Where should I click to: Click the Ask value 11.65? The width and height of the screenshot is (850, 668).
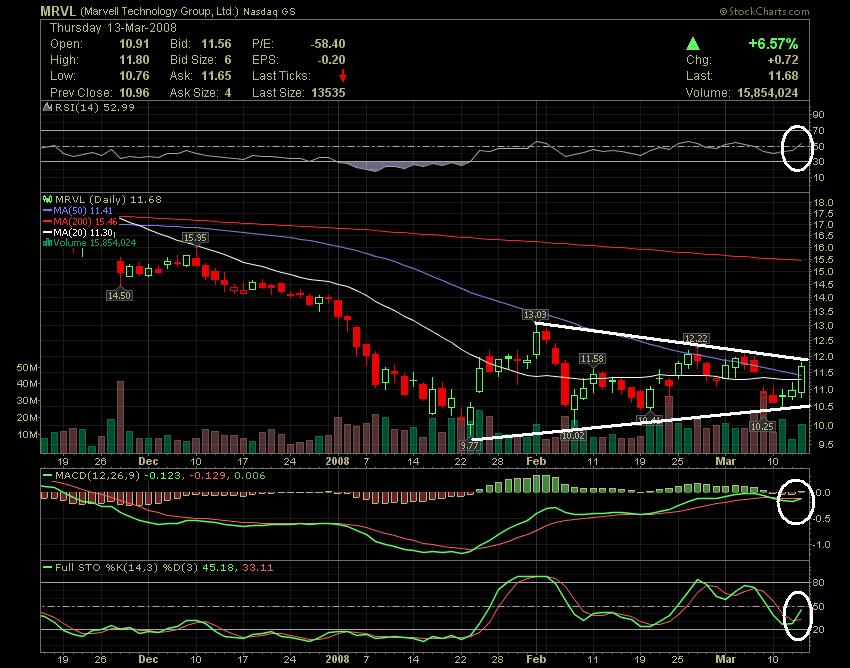tap(216, 76)
